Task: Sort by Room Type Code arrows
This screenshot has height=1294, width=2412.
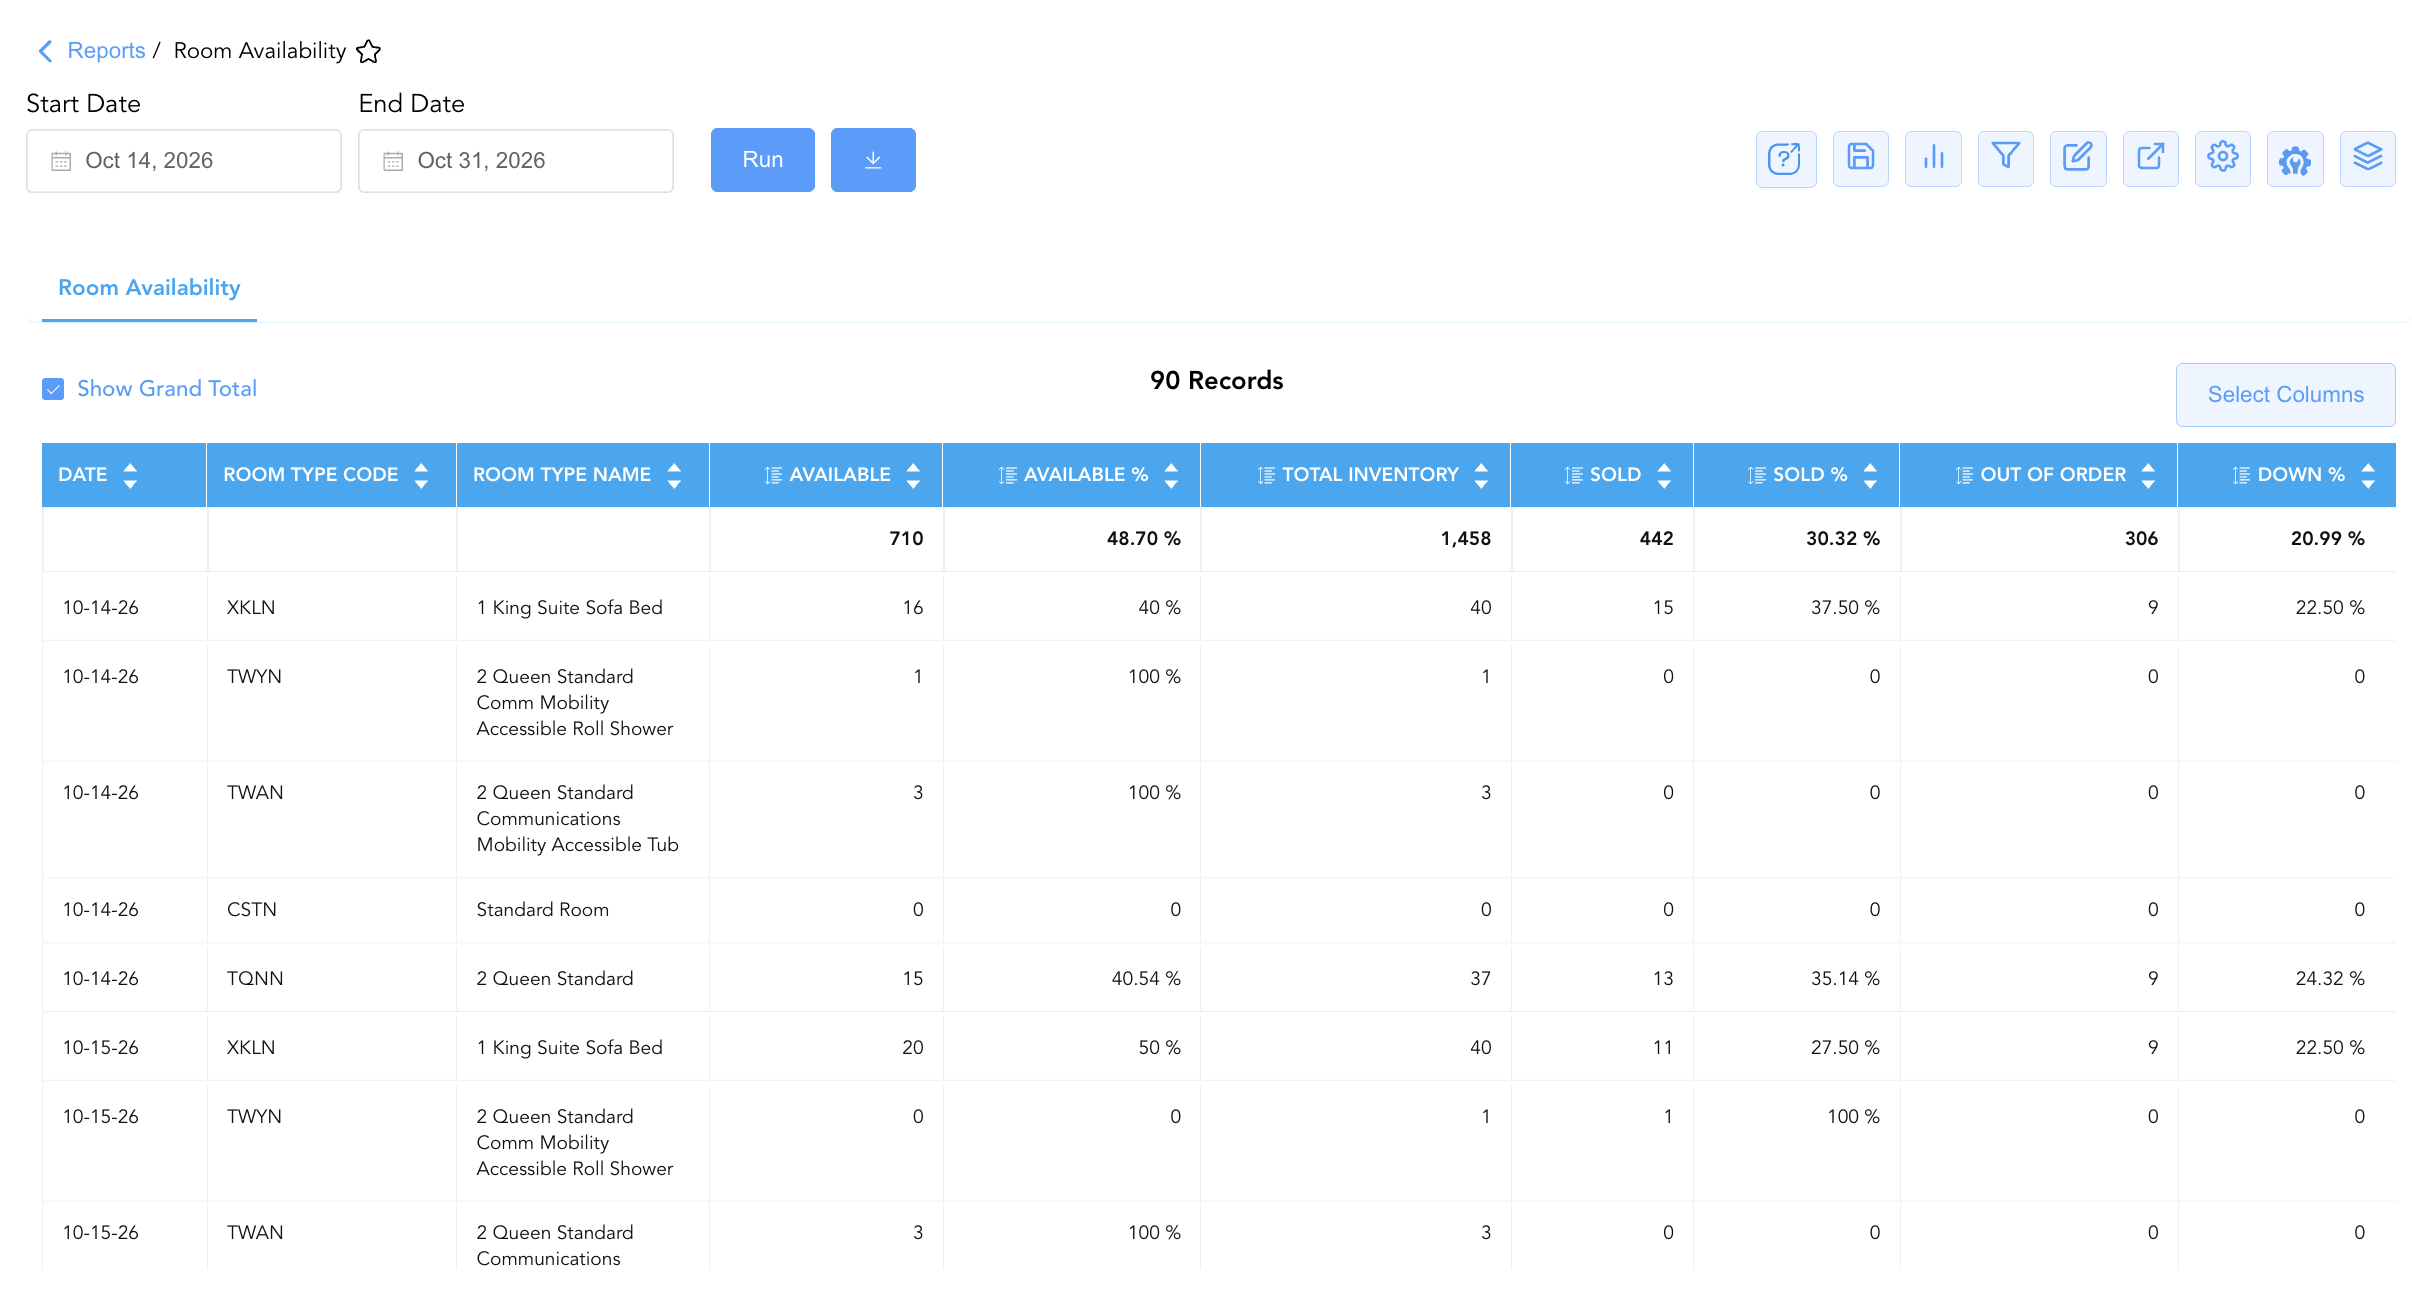Action: pyautogui.click(x=421, y=475)
